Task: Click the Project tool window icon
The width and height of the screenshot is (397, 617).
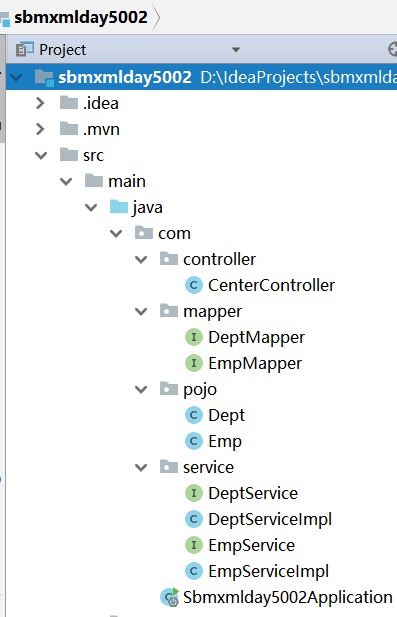Action: tap(24, 50)
